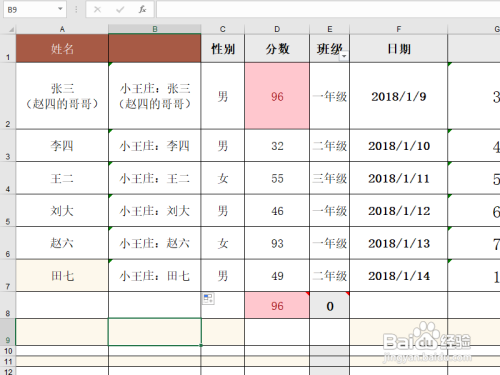Open the Name Box dropdown arrow

[x=60, y=9]
